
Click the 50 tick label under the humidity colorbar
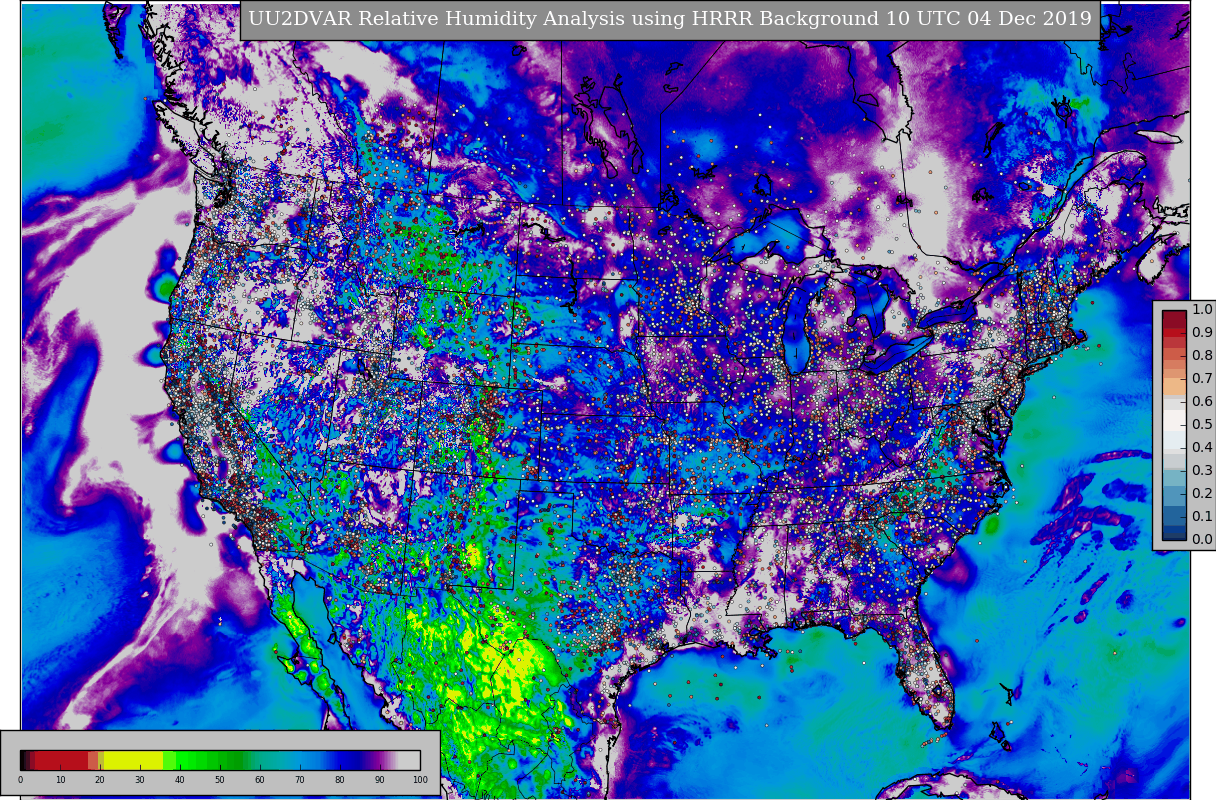coord(220,780)
